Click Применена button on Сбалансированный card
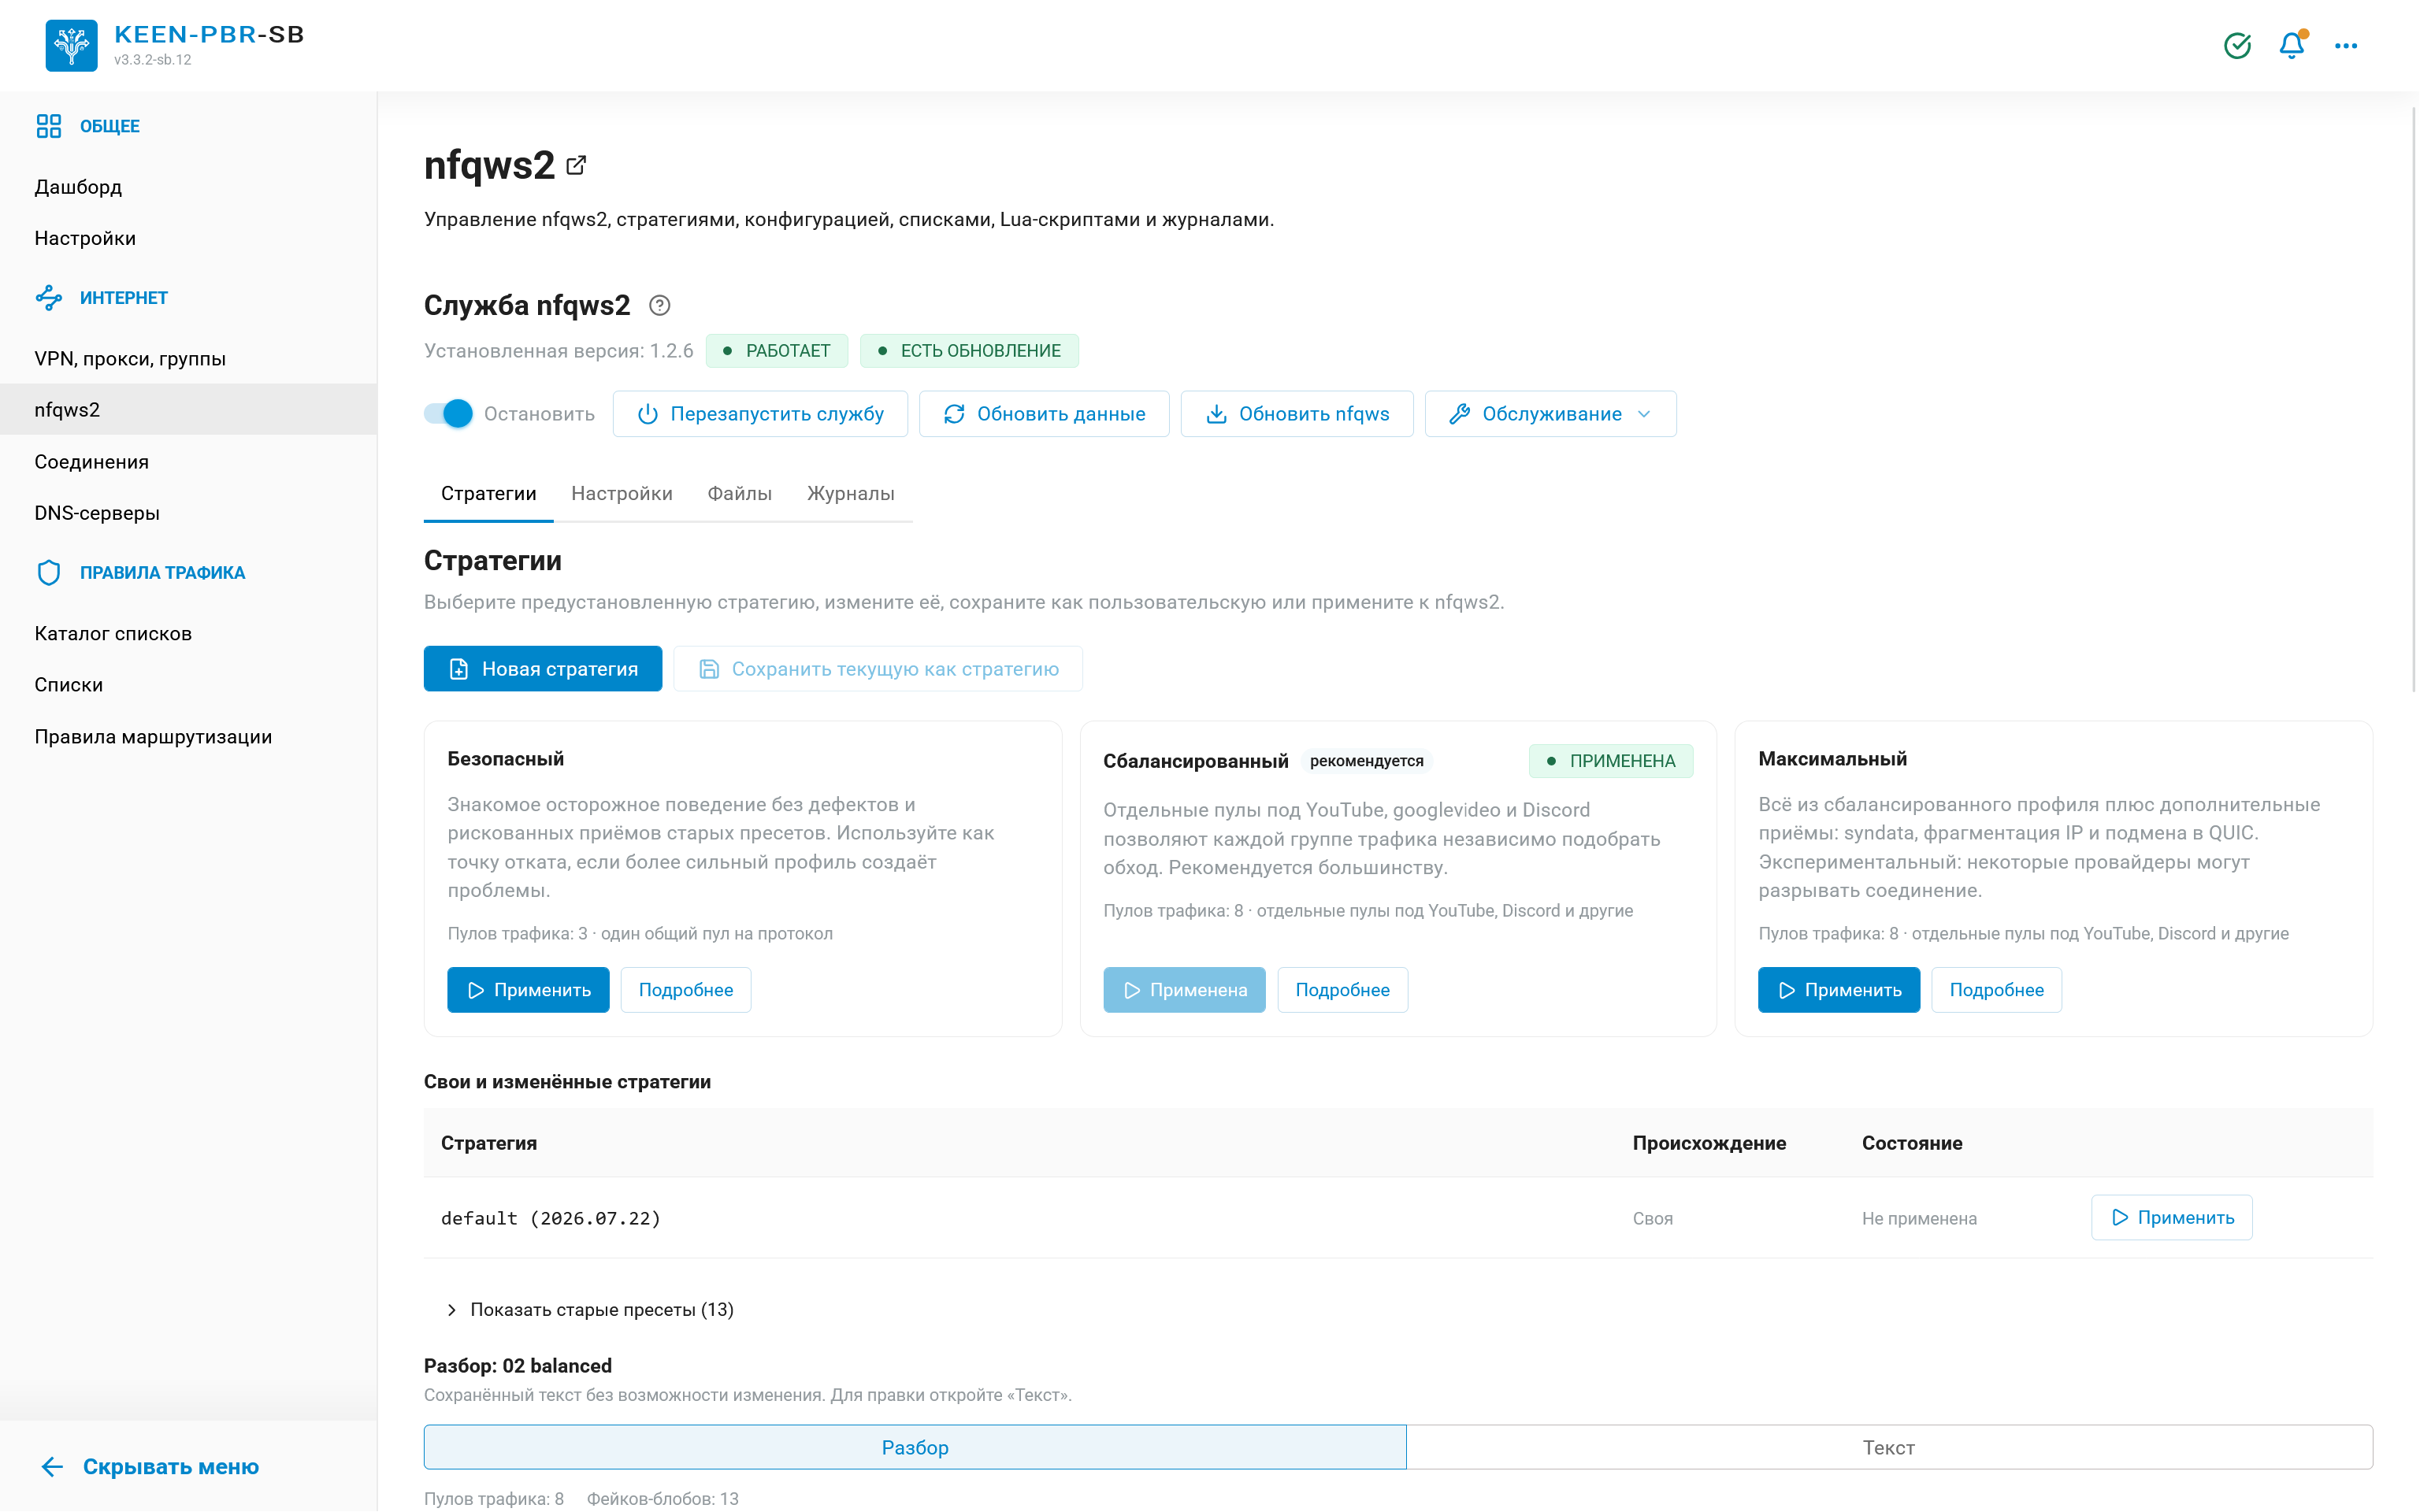 coord(1184,990)
